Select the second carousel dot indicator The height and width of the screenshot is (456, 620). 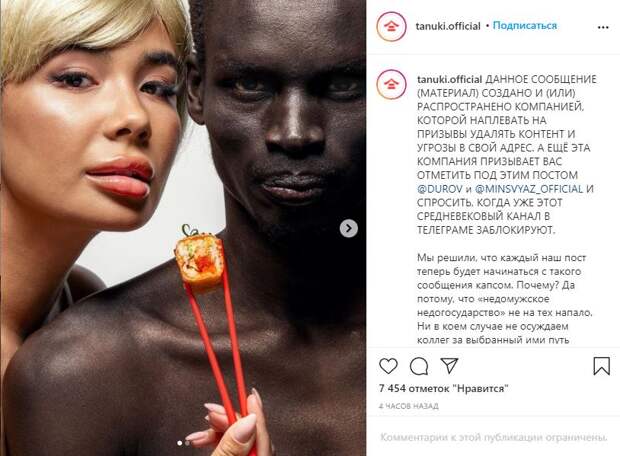(x=187, y=443)
